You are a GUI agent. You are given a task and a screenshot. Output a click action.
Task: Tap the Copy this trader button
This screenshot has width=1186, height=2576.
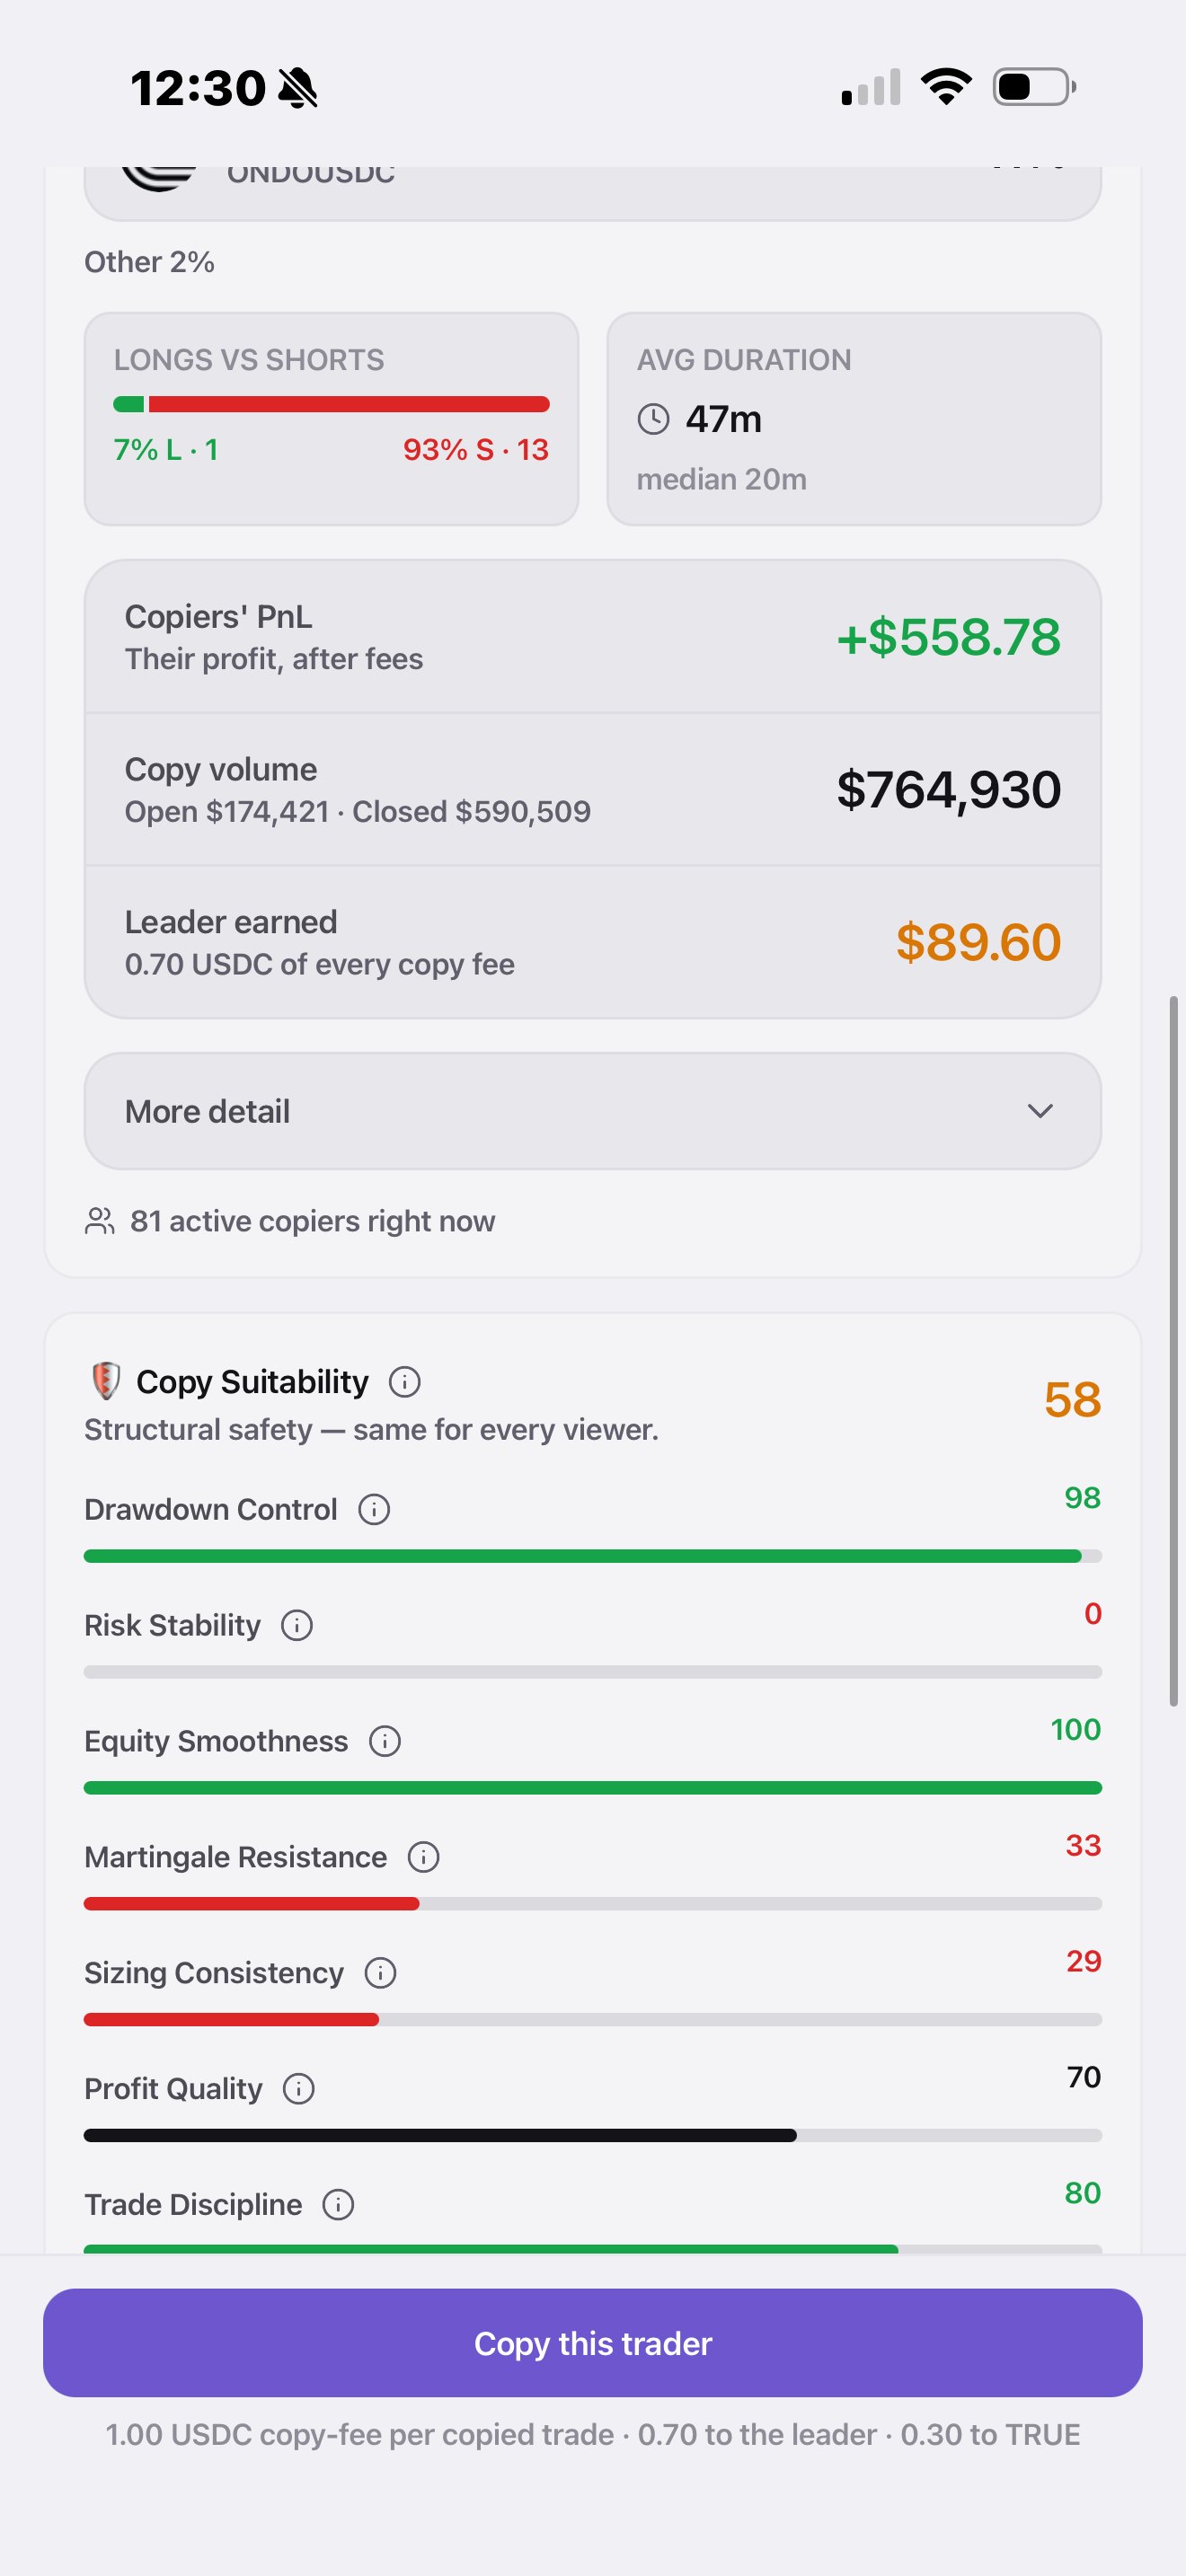point(593,2343)
